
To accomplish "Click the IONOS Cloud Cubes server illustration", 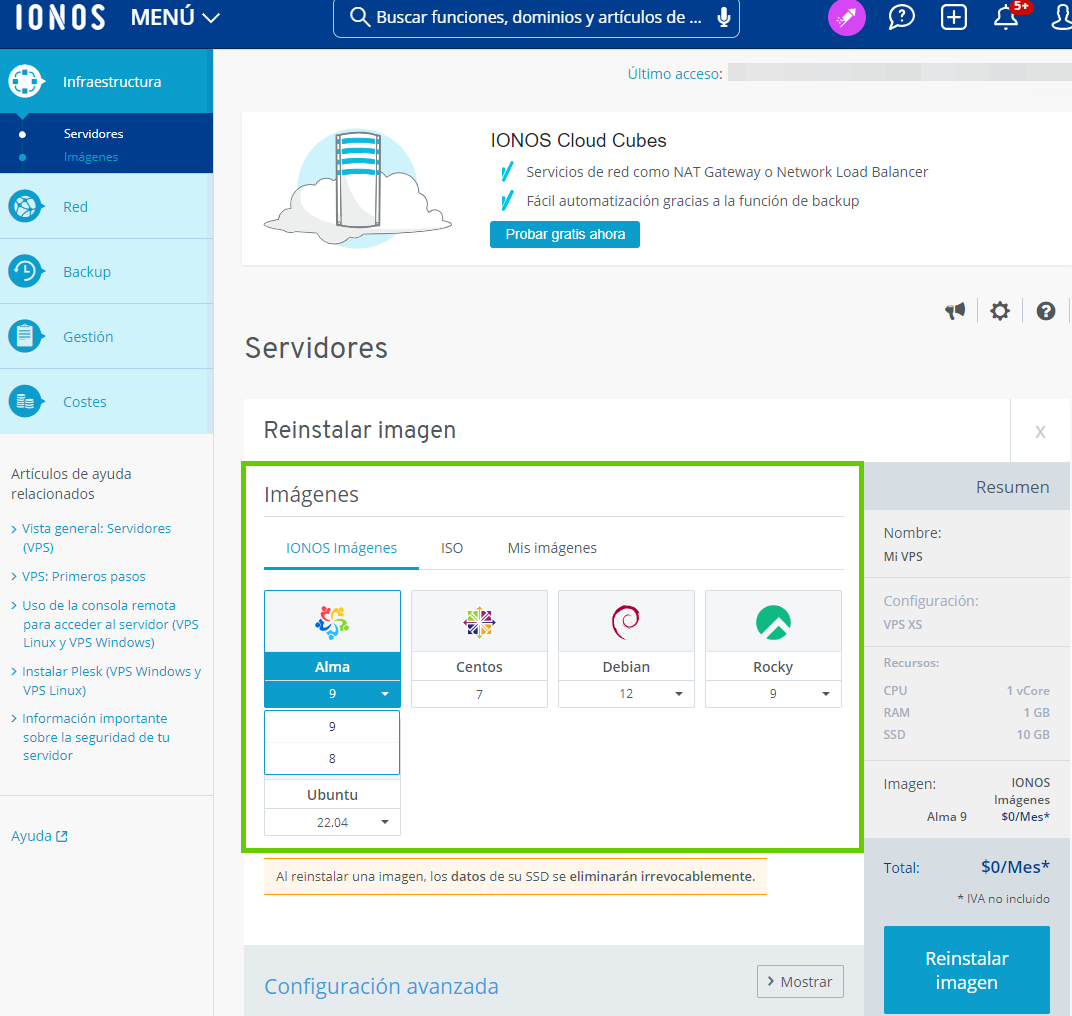I will click(x=358, y=189).
